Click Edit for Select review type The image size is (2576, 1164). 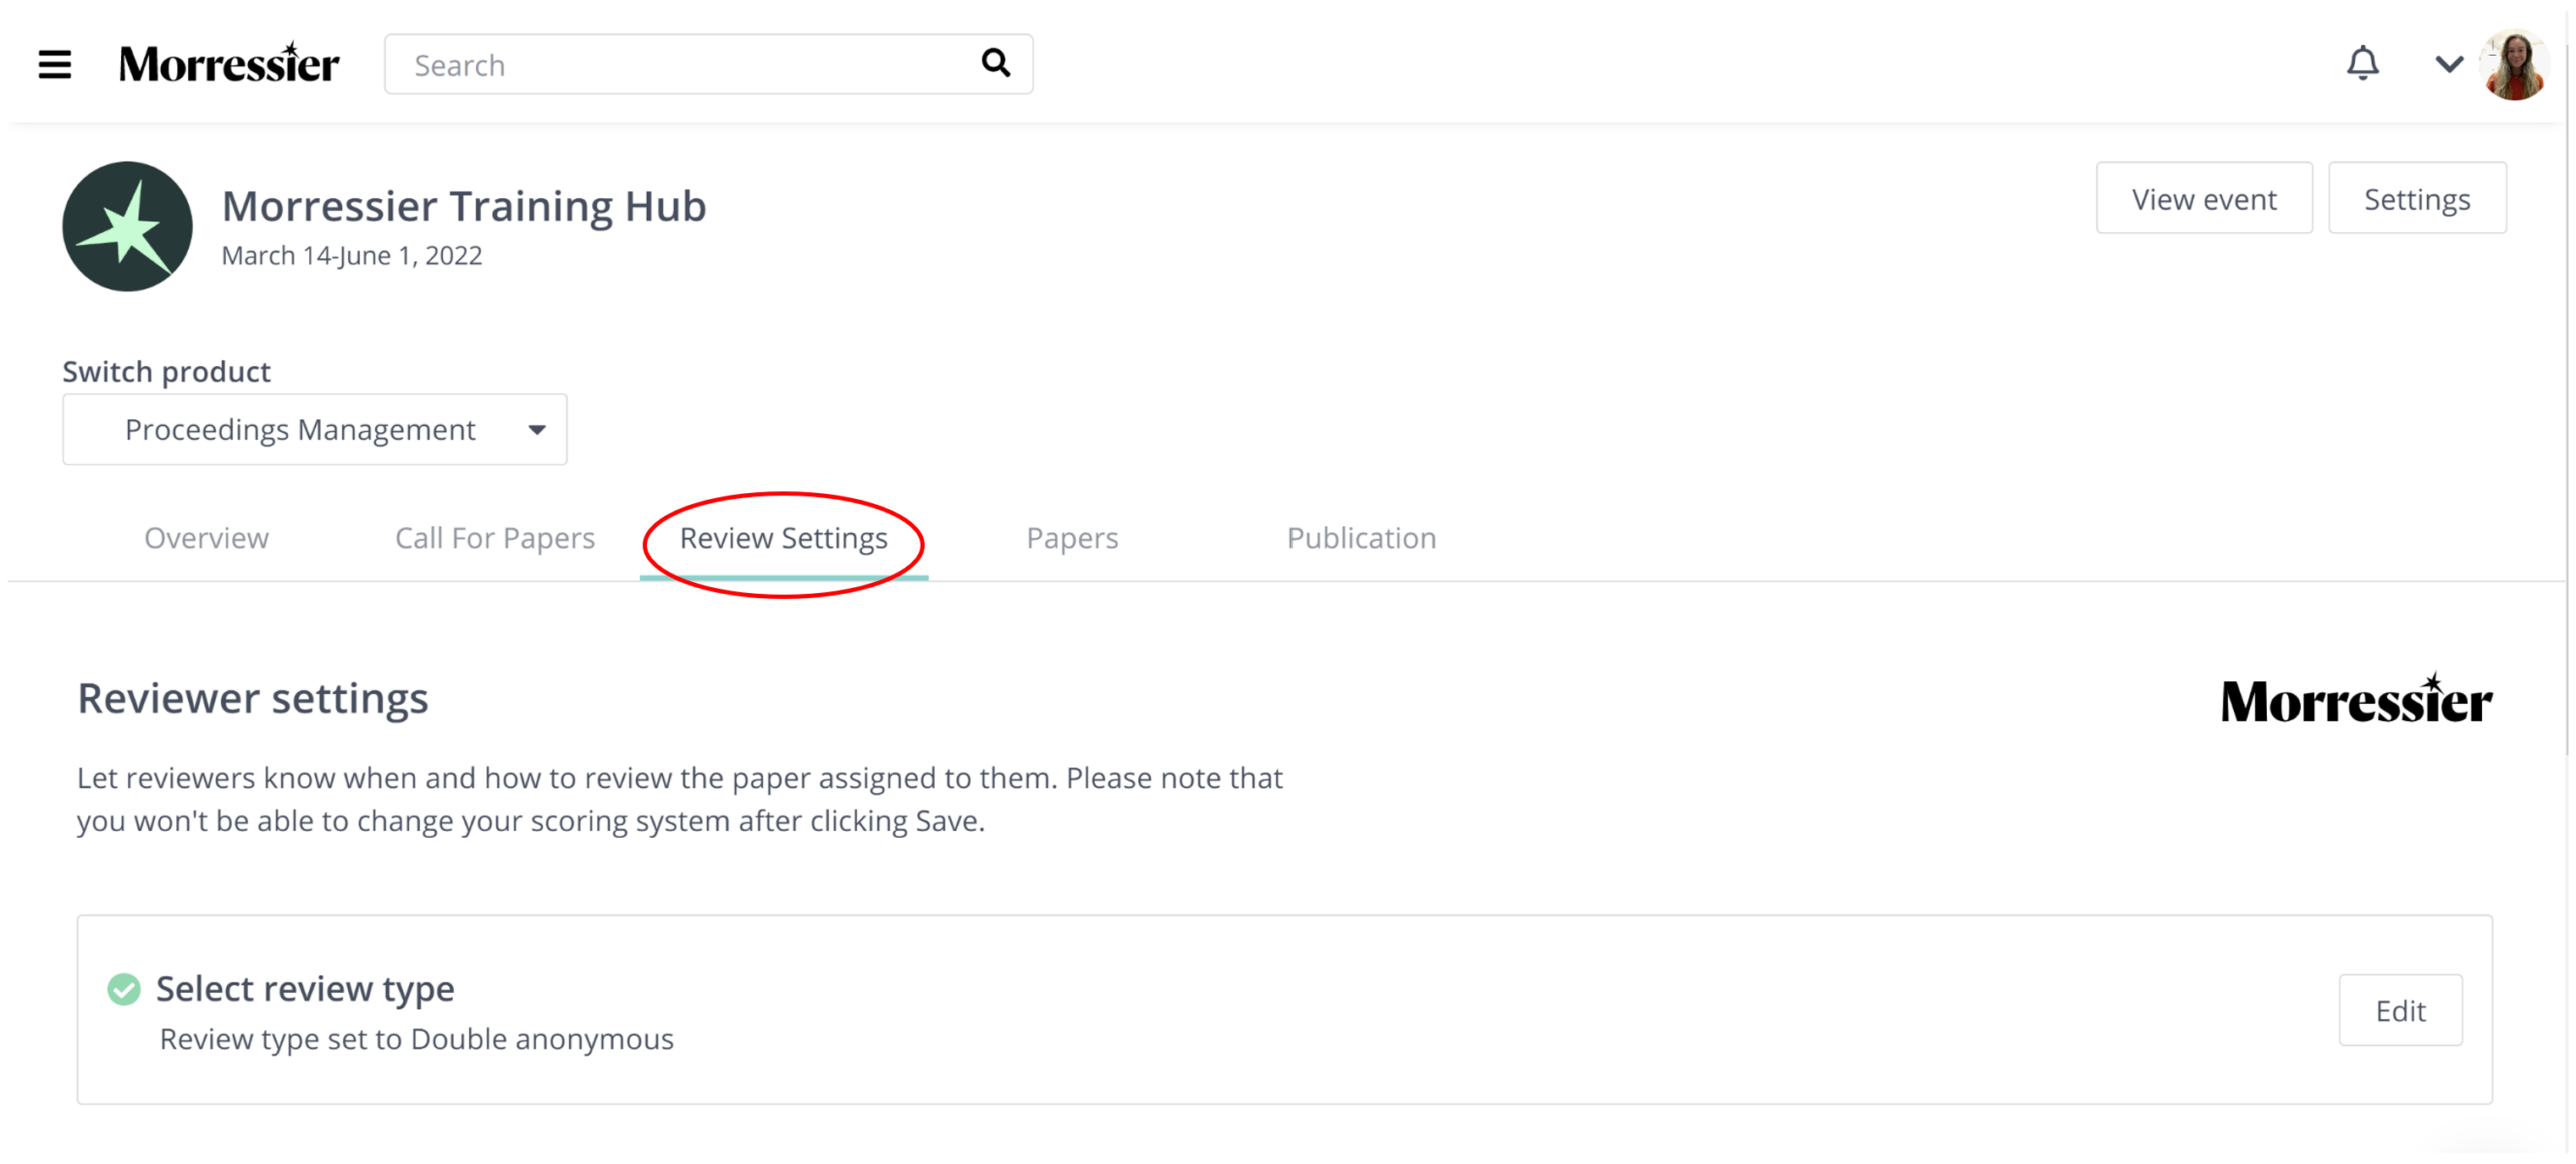[2400, 1011]
